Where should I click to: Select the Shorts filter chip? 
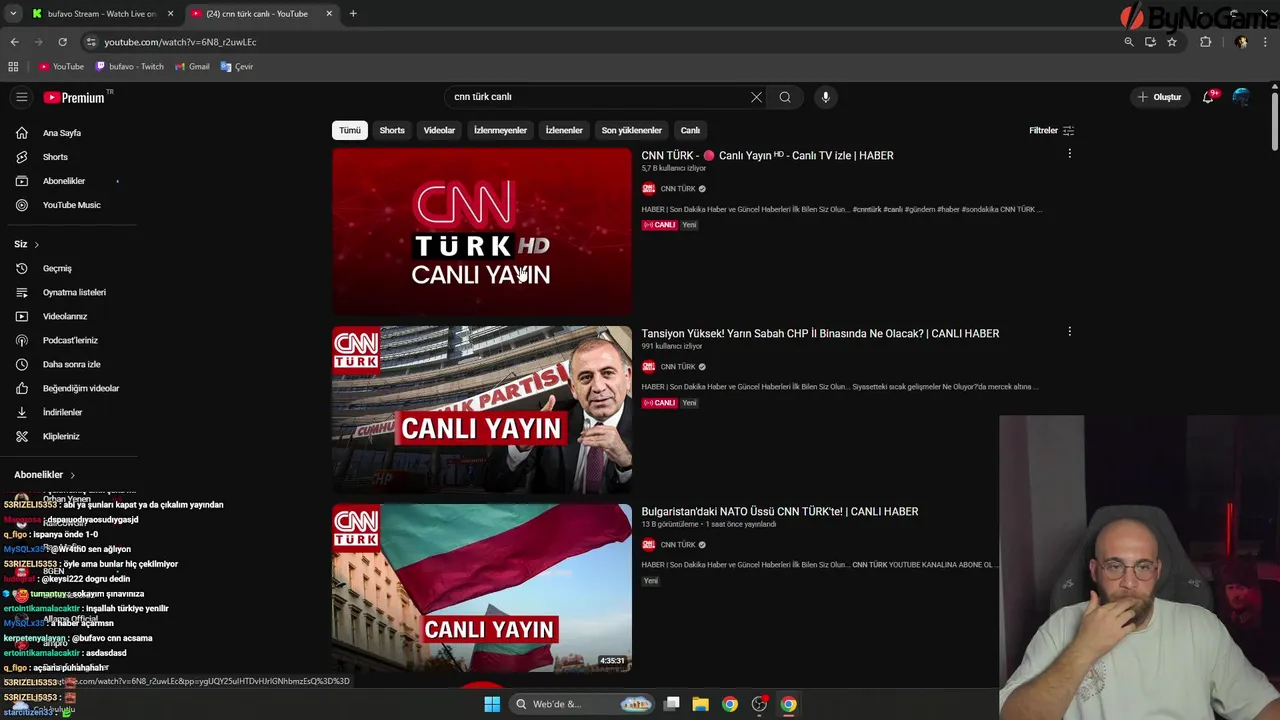[x=392, y=130]
